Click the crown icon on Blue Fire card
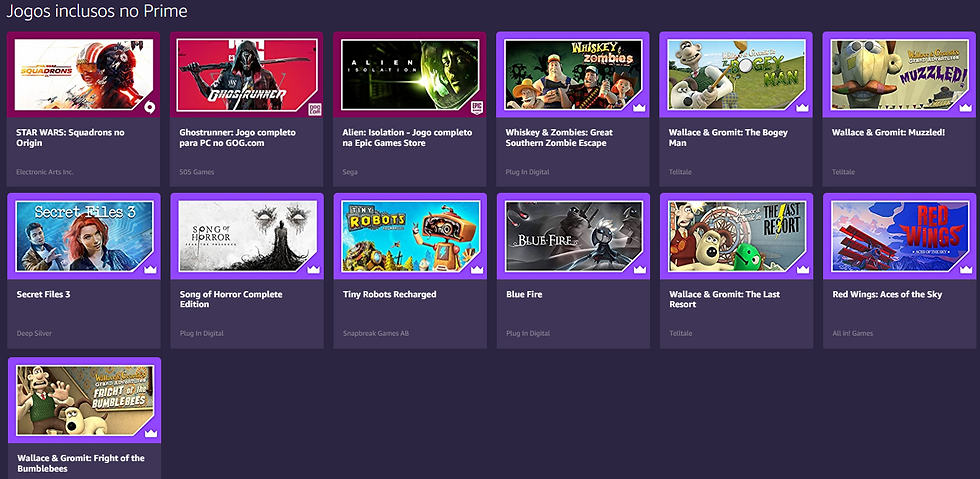The image size is (980, 479). click(639, 270)
